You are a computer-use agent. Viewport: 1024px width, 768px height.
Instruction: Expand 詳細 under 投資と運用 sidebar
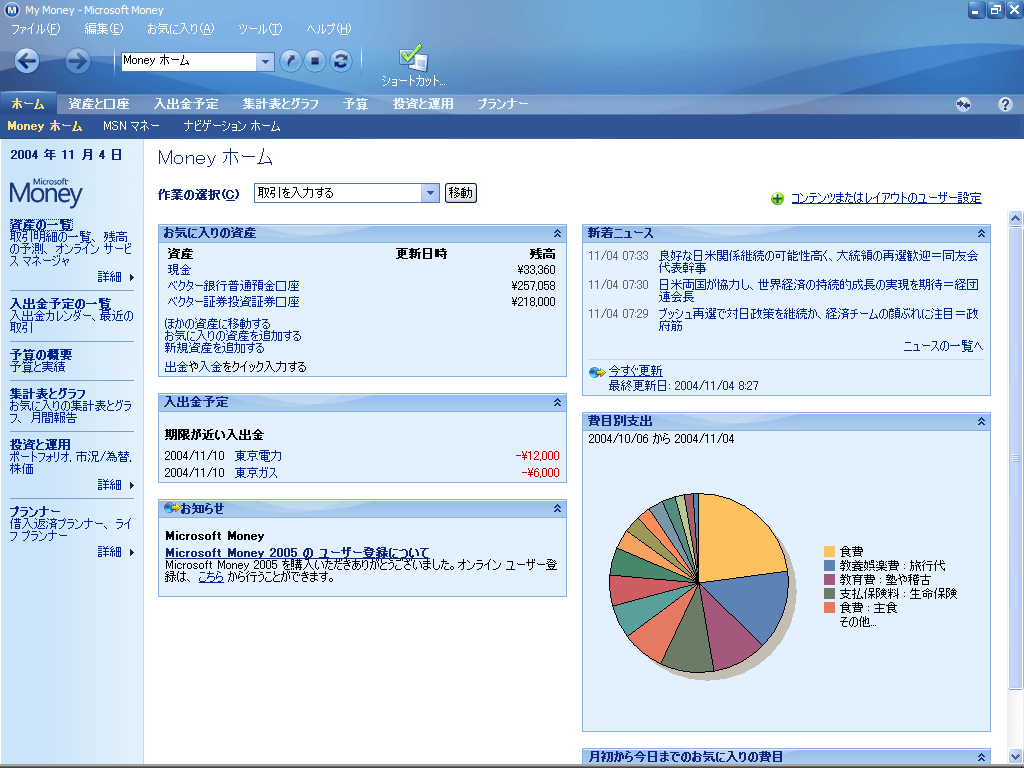tap(116, 485)
